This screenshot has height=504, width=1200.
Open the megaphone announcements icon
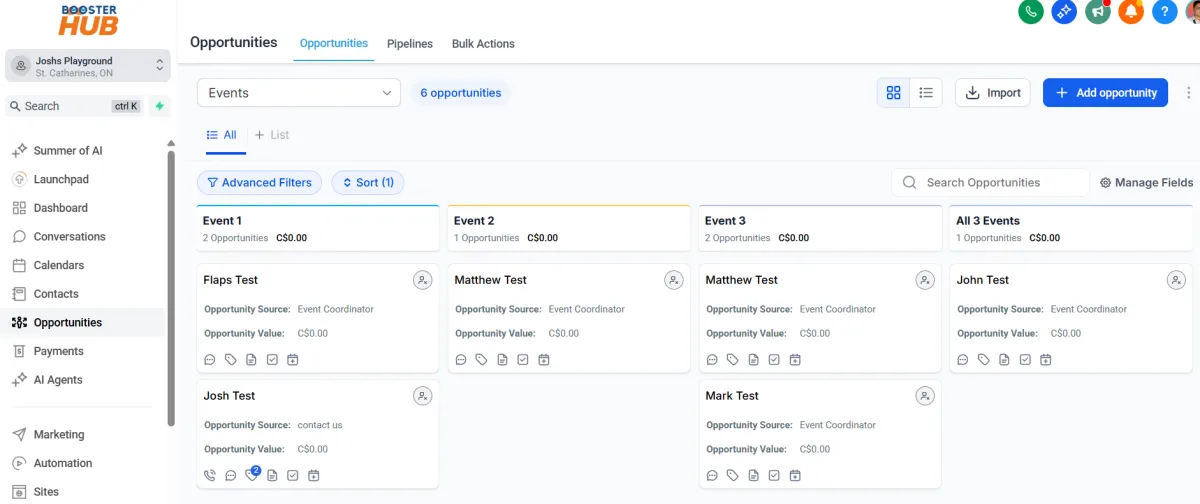pos(1098,11)
